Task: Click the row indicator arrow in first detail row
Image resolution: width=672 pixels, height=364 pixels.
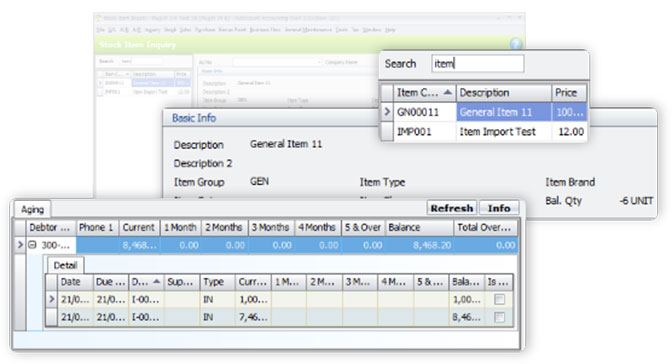Action: pos(51,299)
